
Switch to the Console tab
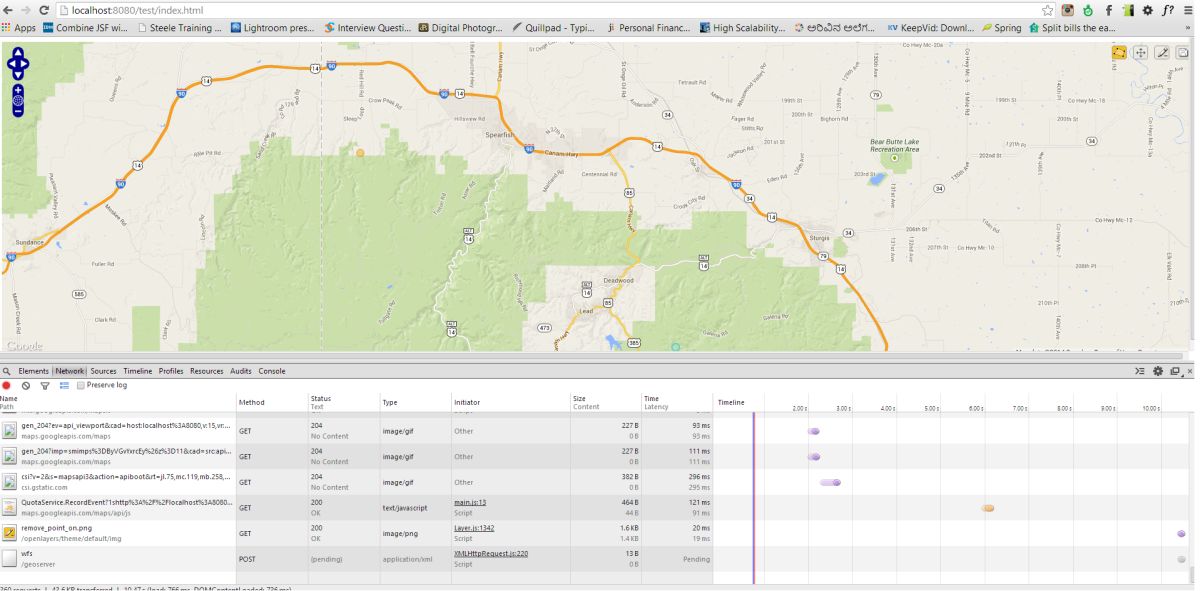click(272, 371)
